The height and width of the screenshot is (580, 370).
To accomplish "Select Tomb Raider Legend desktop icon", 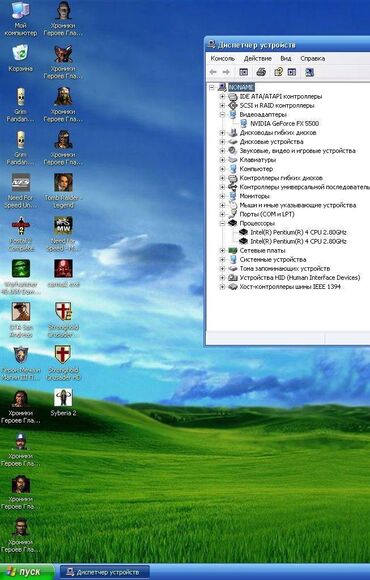I will coord(63,191).
